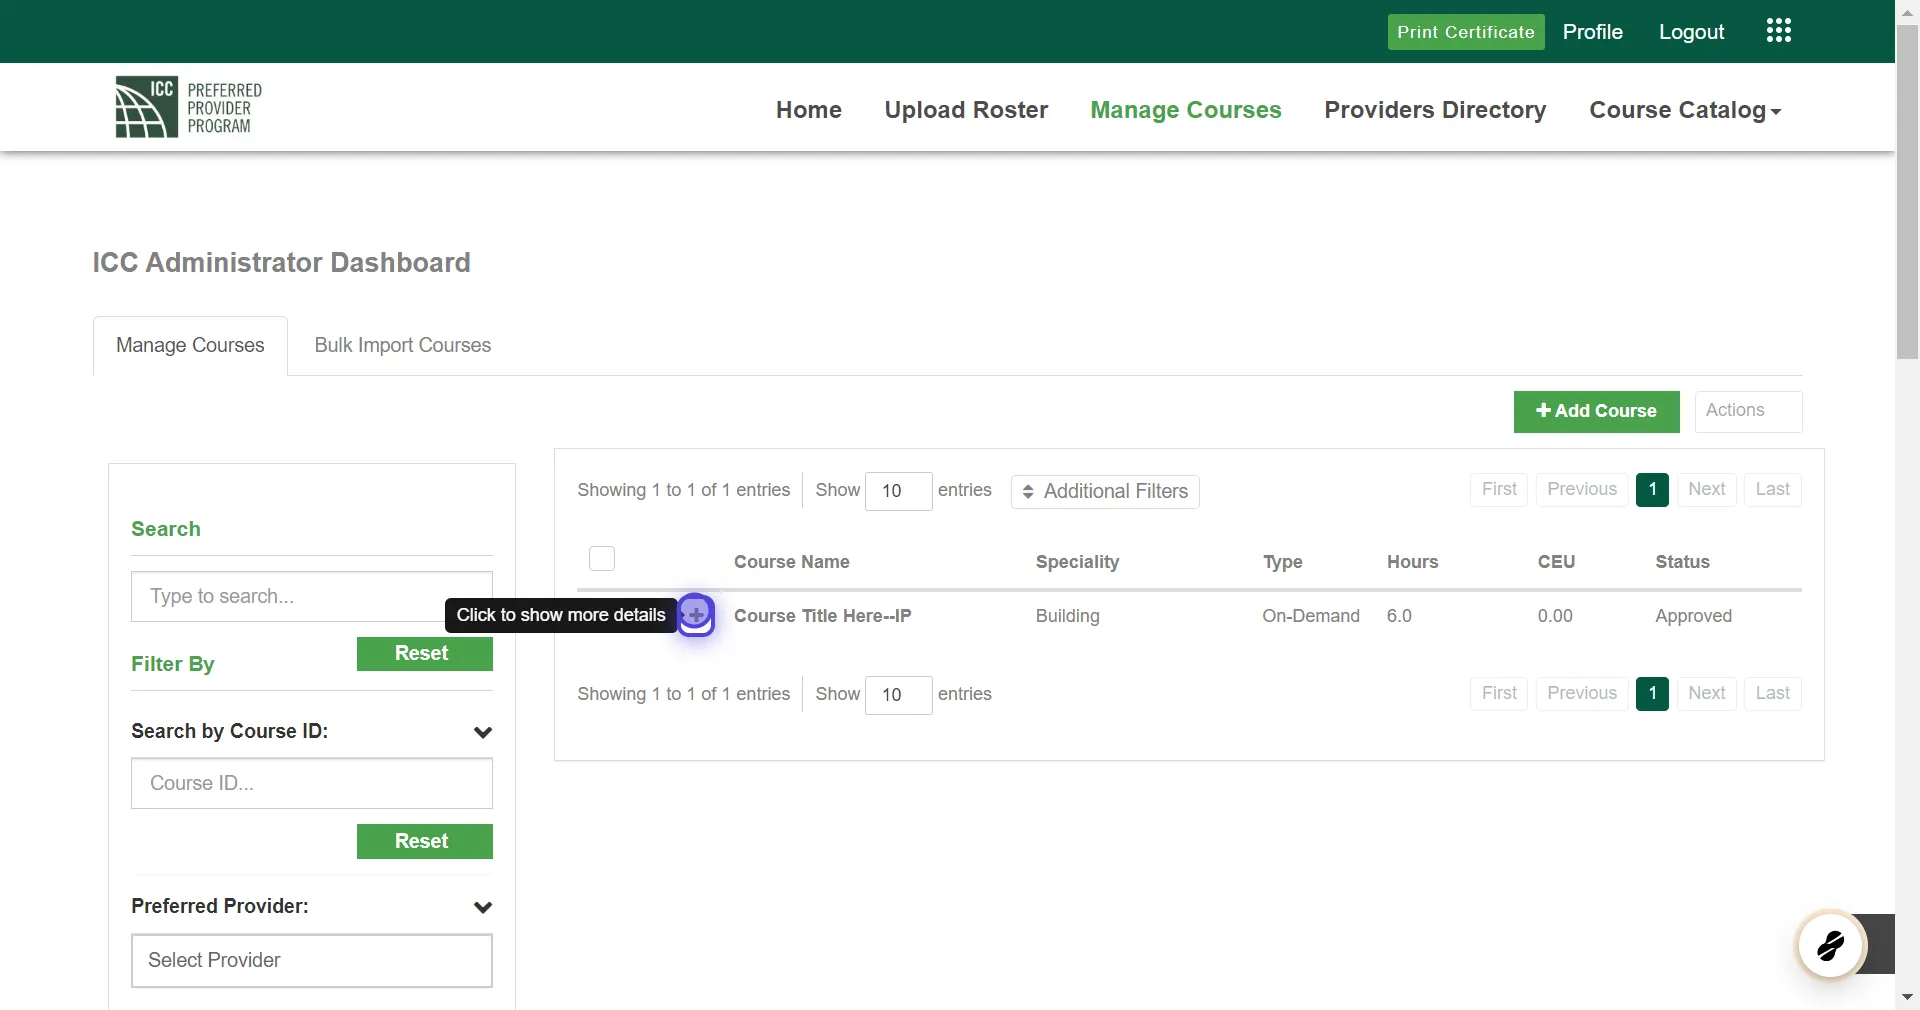
Task: Collapse the Search by Course ID section
Action: coord(484,732)
